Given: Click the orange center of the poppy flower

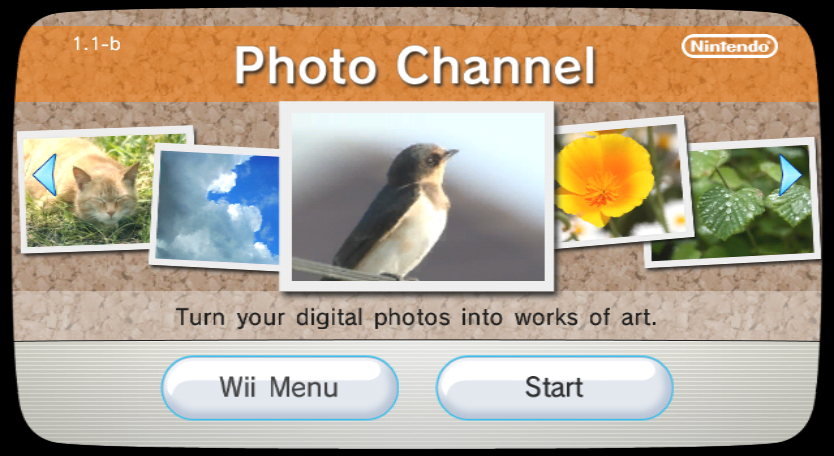Looking at the screenshot, I should coord(602,189).
